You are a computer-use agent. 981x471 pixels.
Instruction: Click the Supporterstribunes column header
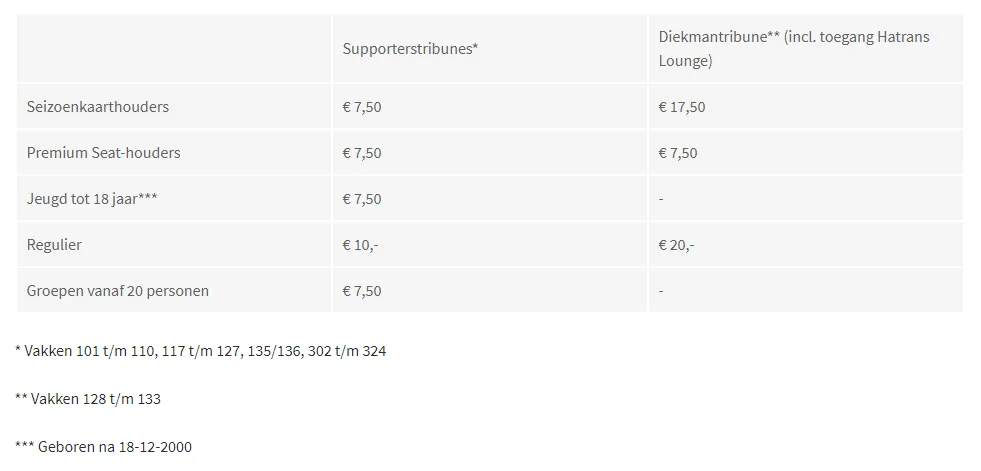pos(410,48)
